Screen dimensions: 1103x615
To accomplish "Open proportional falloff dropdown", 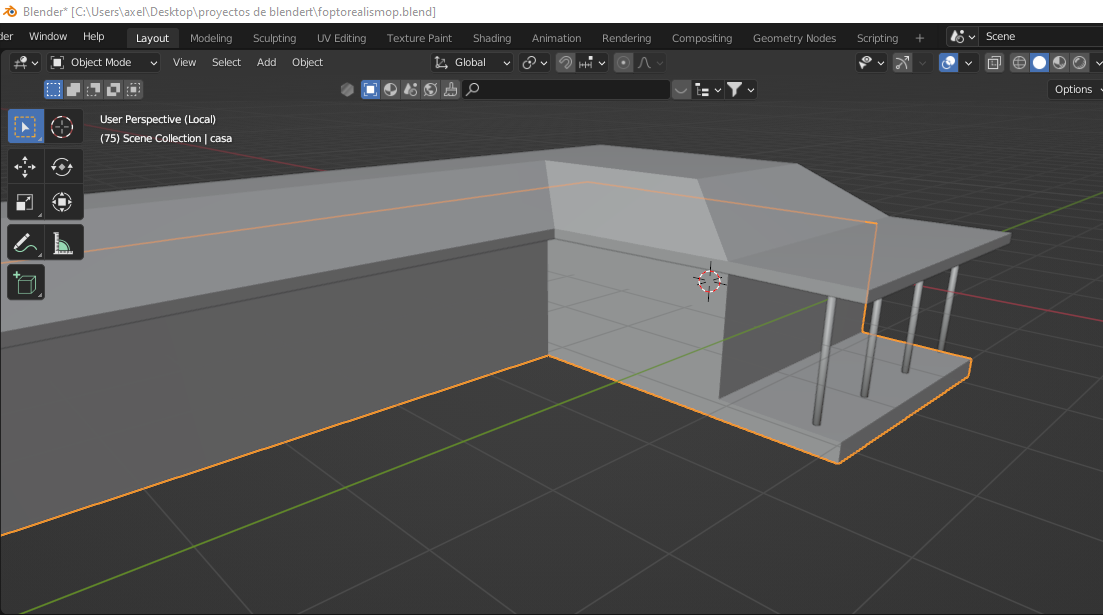I will pos(650,63).
